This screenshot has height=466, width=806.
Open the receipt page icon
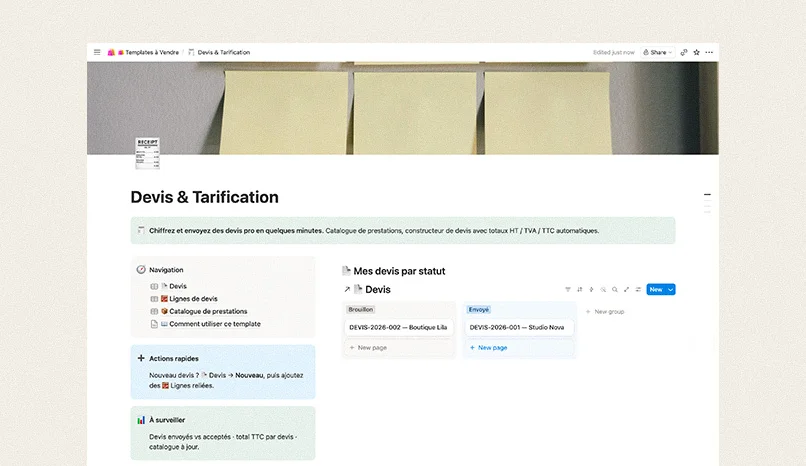click(x=148, y=153)
